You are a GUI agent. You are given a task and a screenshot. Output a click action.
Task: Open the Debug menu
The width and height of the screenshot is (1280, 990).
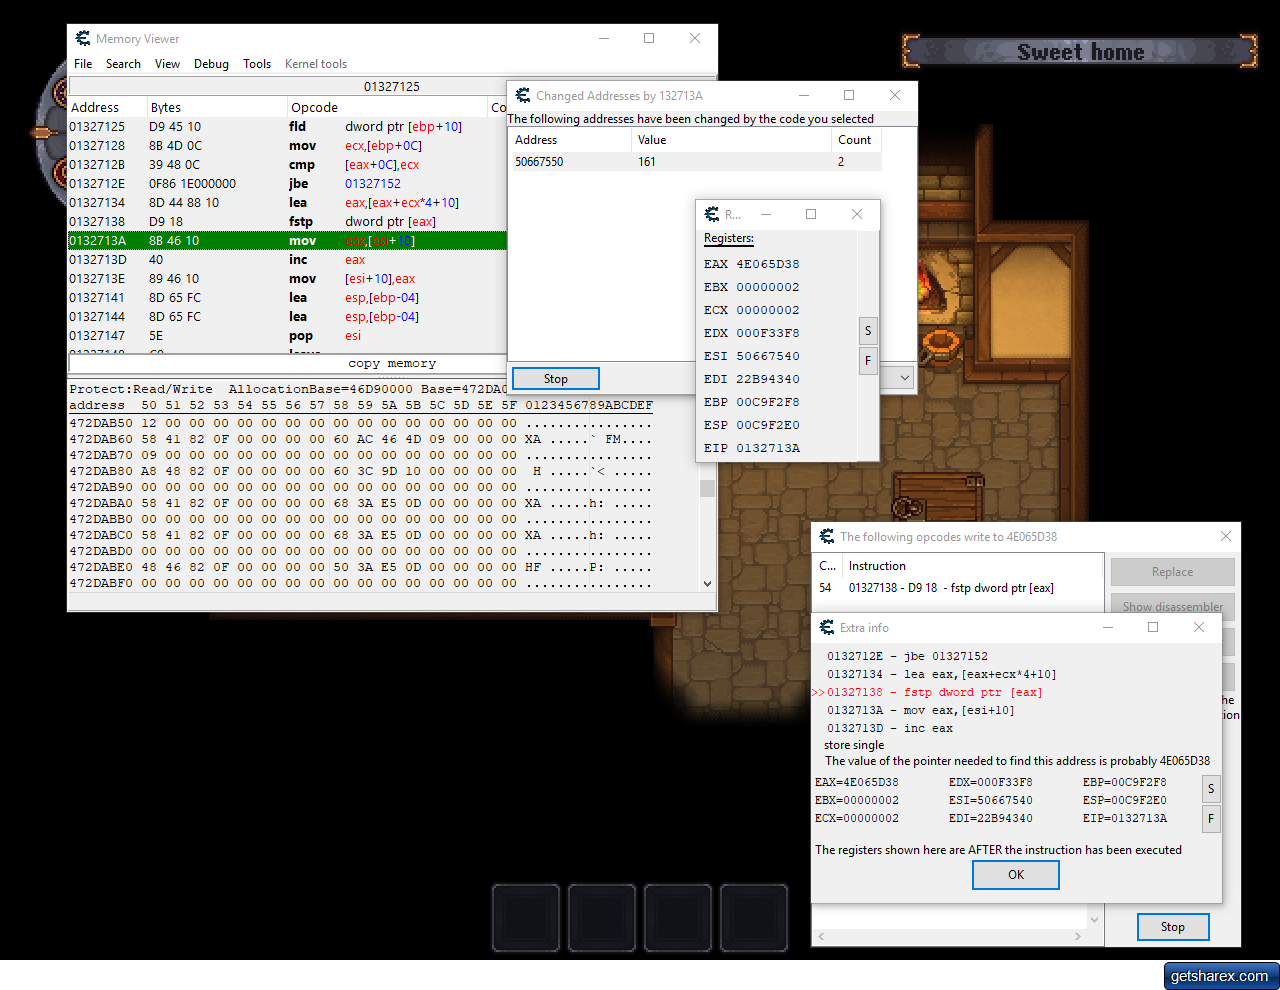point(211,64)
